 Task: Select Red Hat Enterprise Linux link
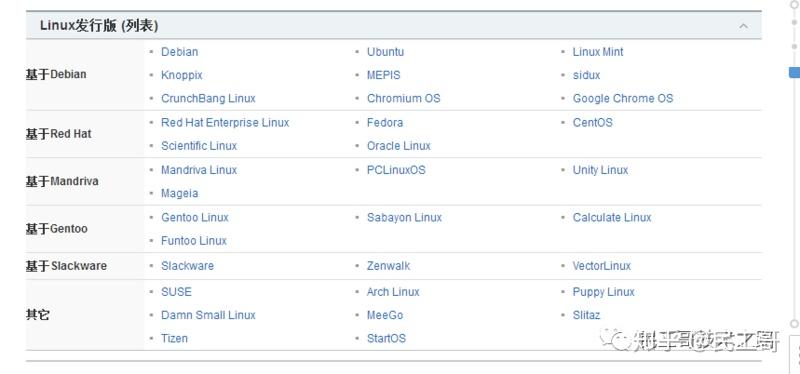[x=225, y=123]
